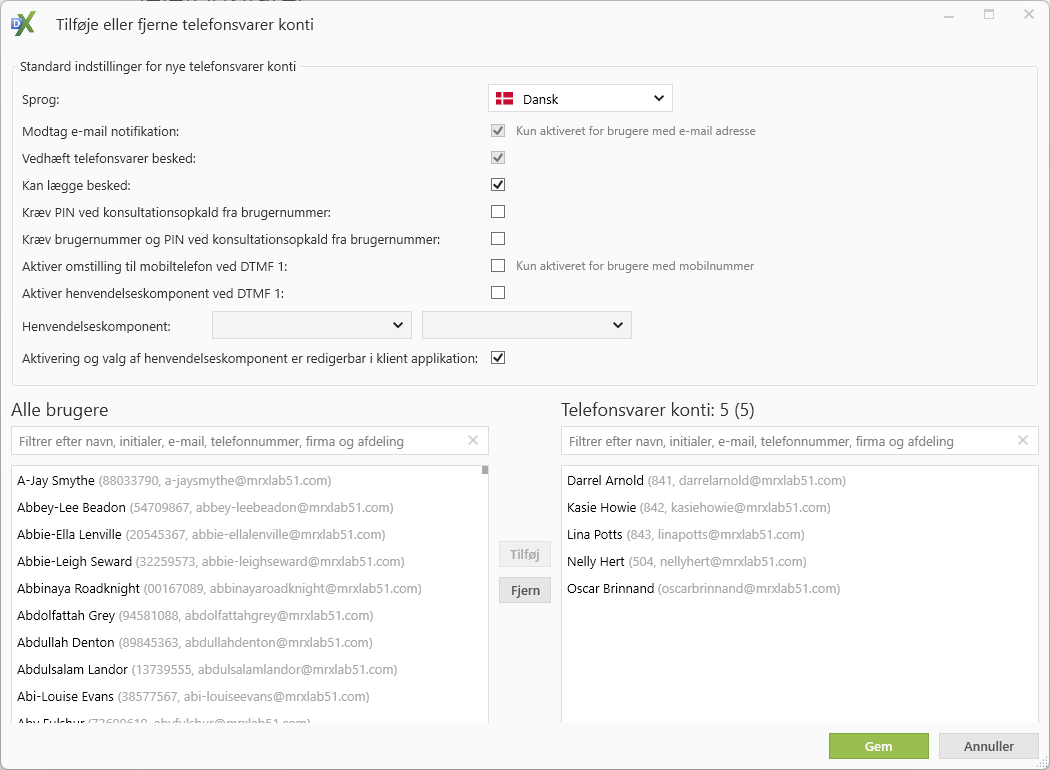Toggle the Kan lægge besked checkbox
The height and width of the screenshot is (770, 1050).
(x=498, y=185)
